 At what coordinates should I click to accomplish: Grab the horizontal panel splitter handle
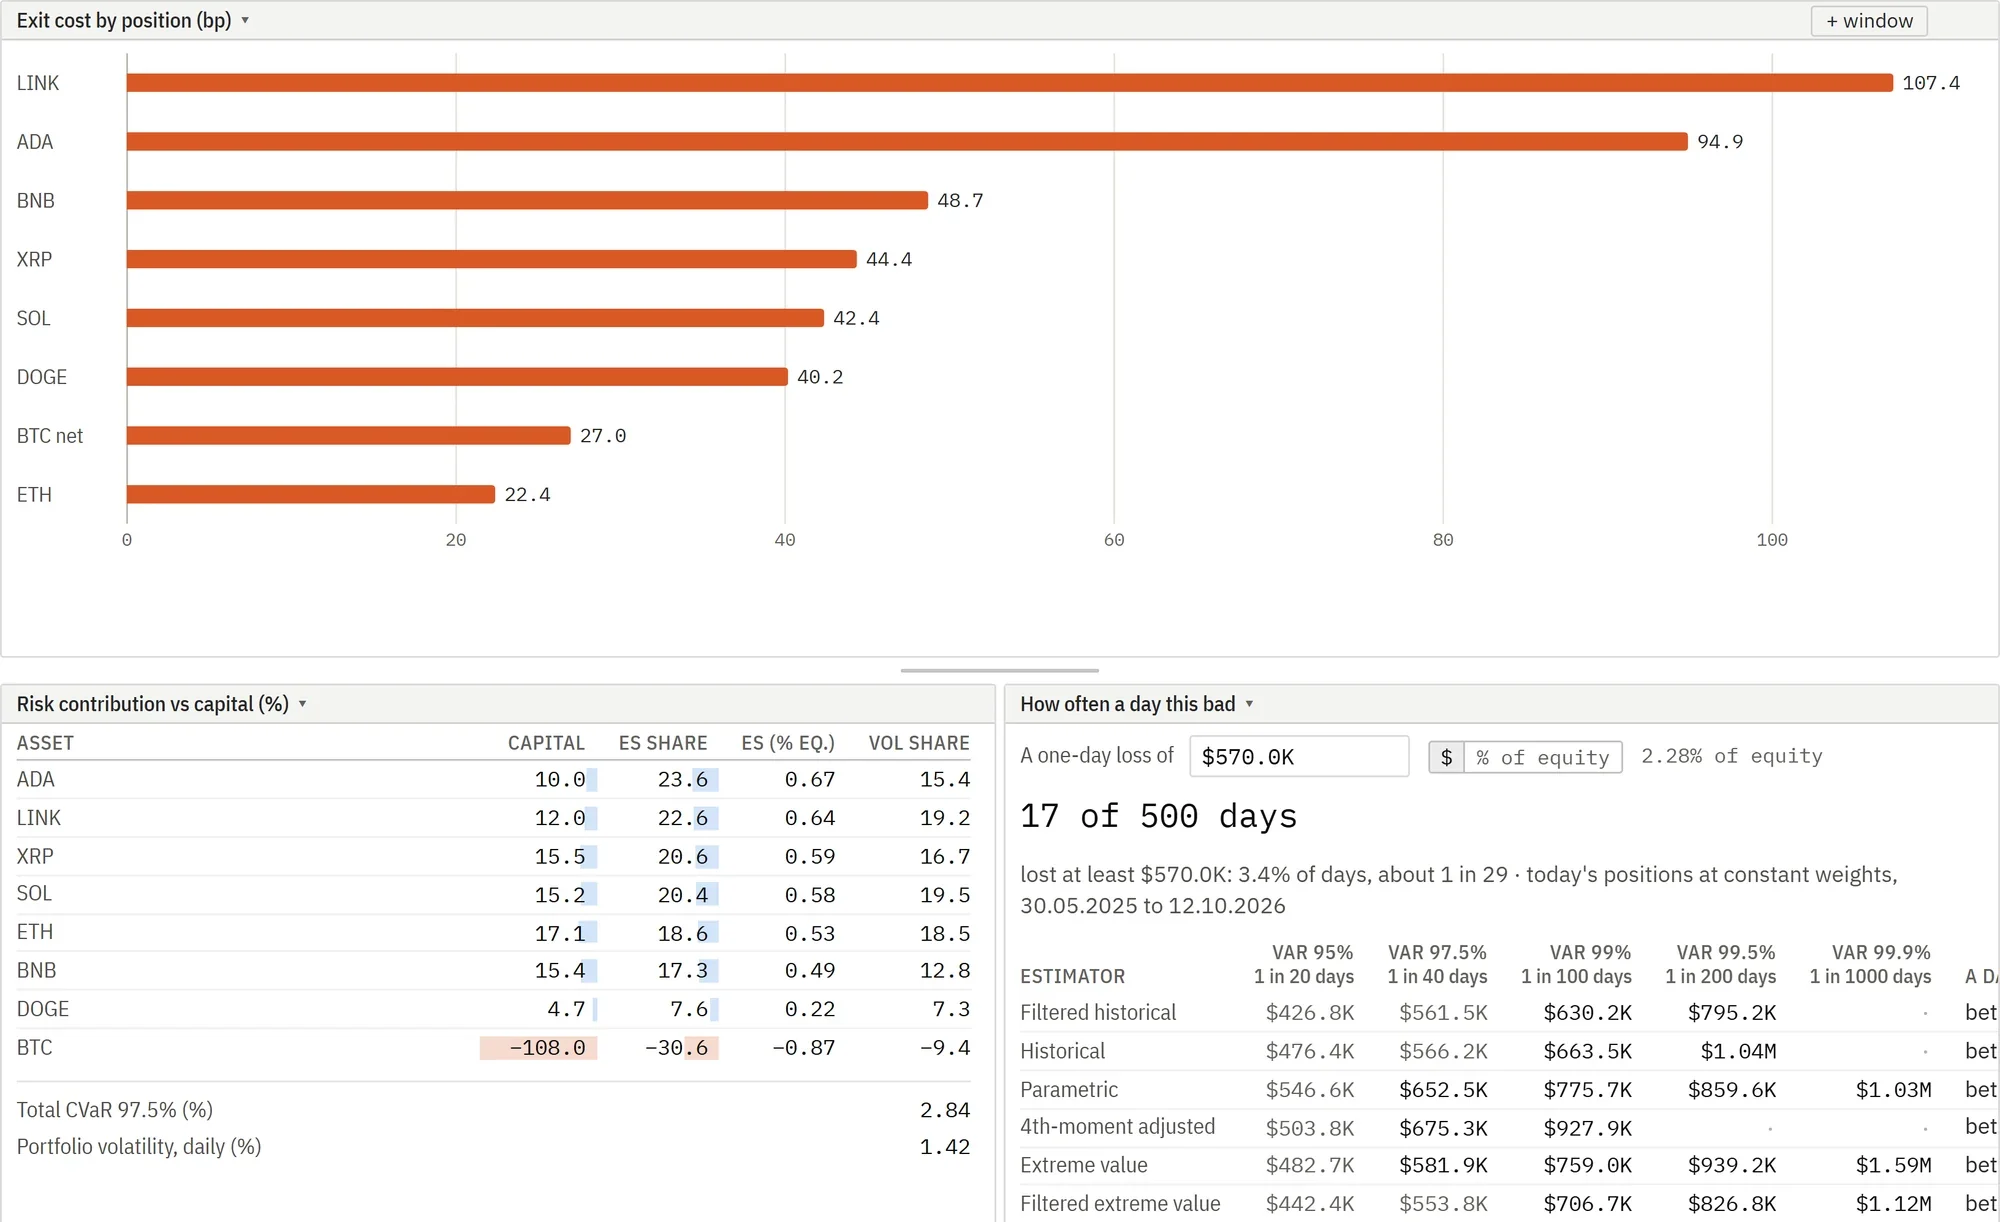1000,671
